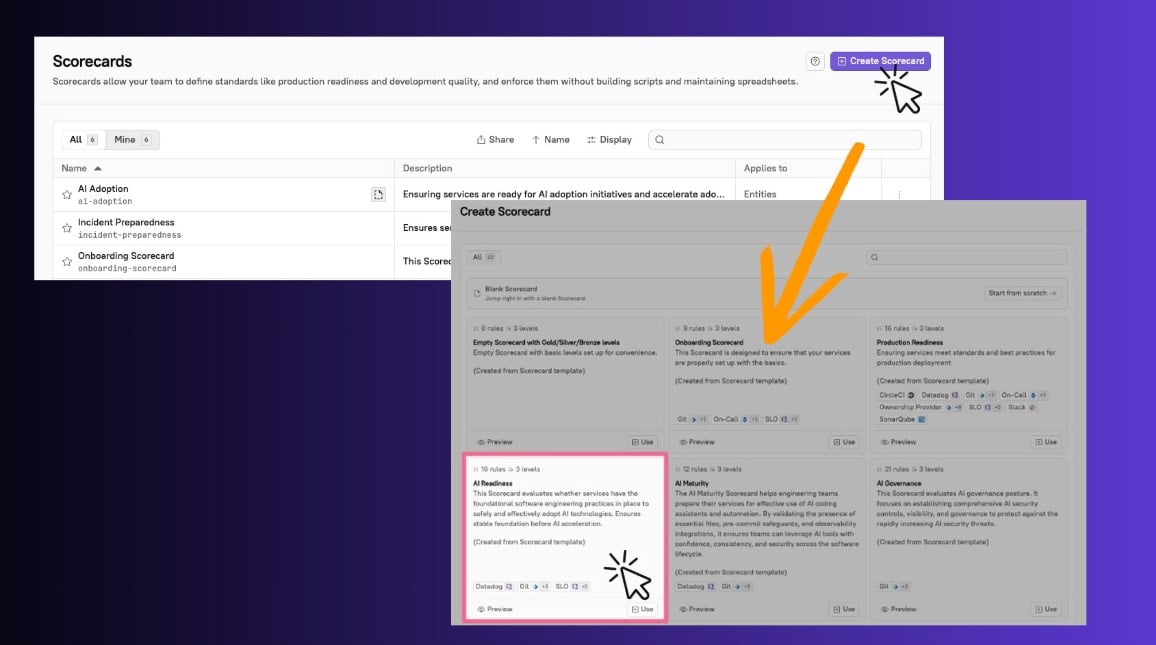Click the Production Readiness card title
Screen dimensions: 1156x645
pyautogui.click(x=910, y=343)
